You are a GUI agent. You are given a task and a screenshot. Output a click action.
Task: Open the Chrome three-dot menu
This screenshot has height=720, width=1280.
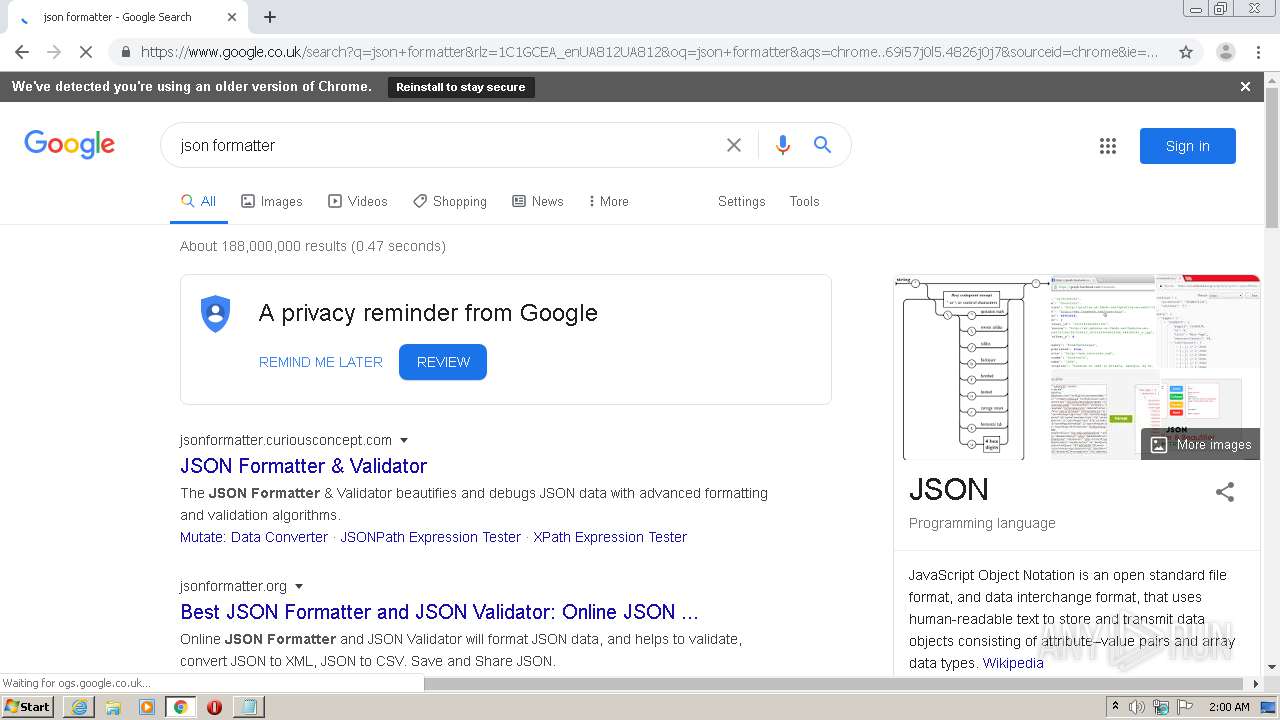[1258, 52]
